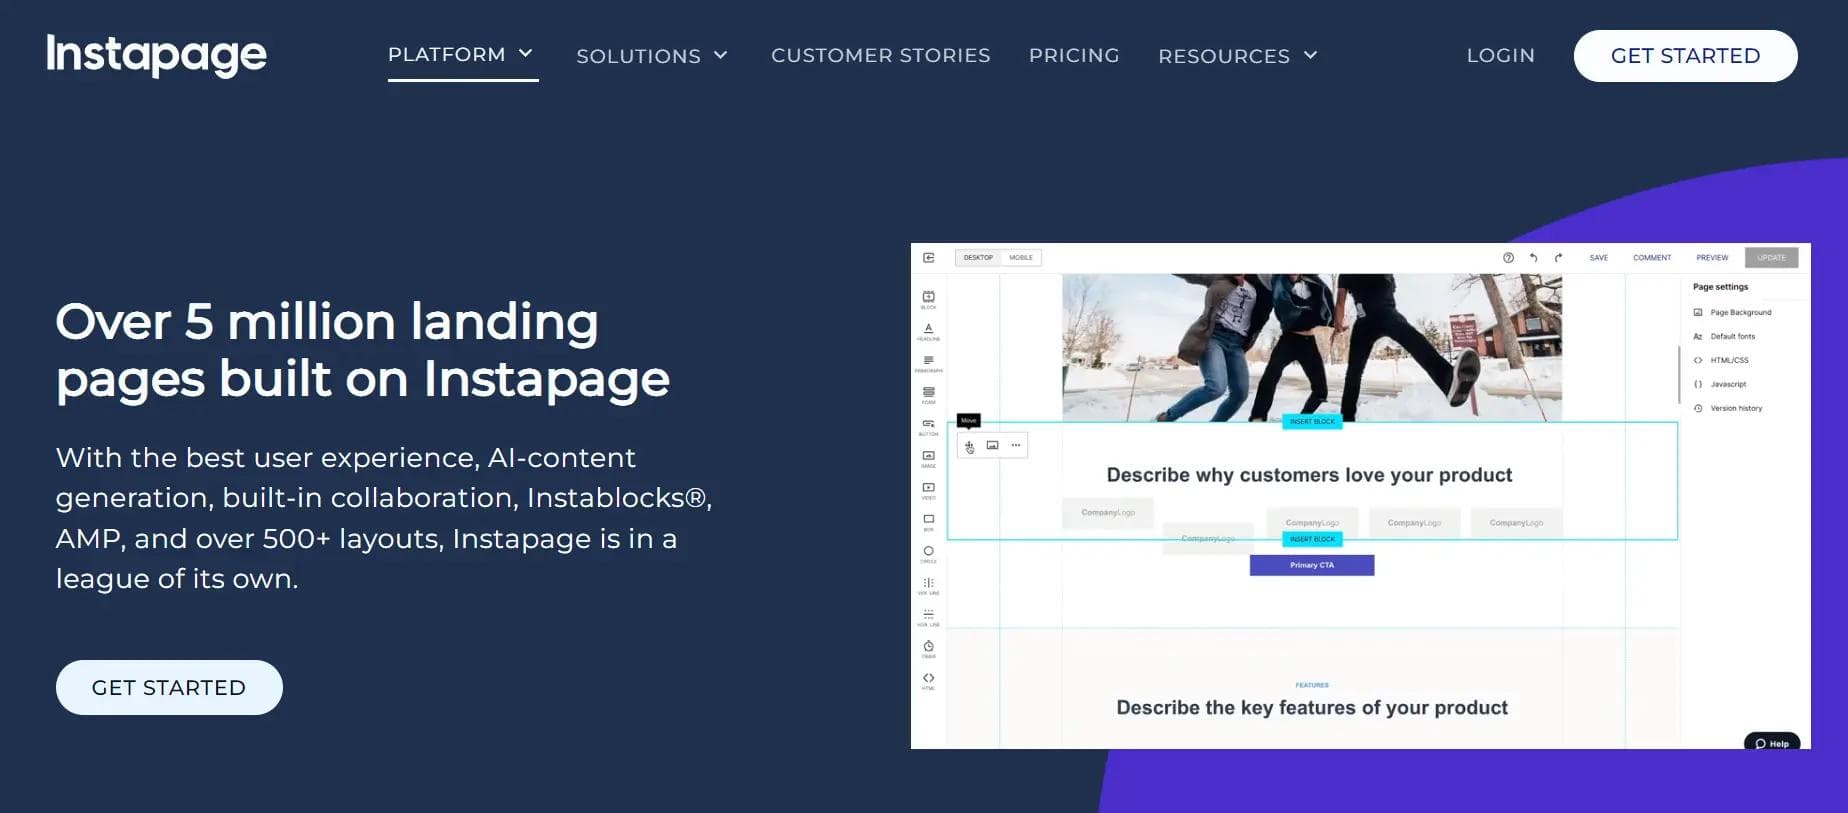Screen dimensions: 1848x813
Task: Select the Timer tool in editor sidebar
Action: point(928,649)
